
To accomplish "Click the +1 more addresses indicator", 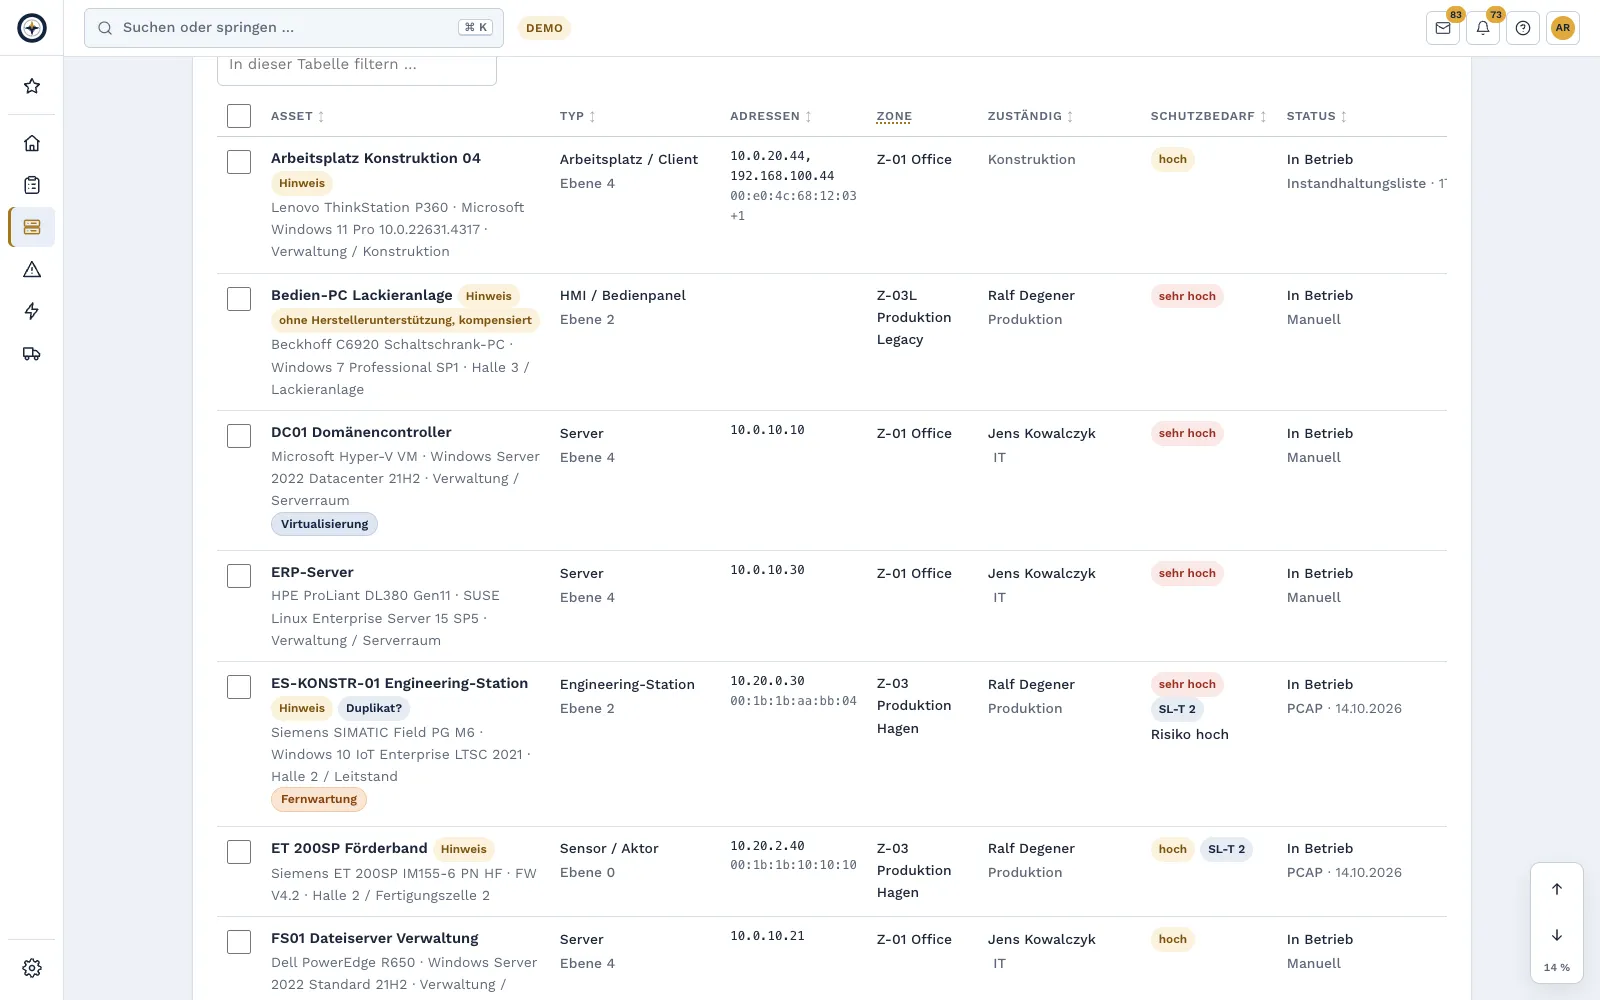I will [x=738, y=216].
